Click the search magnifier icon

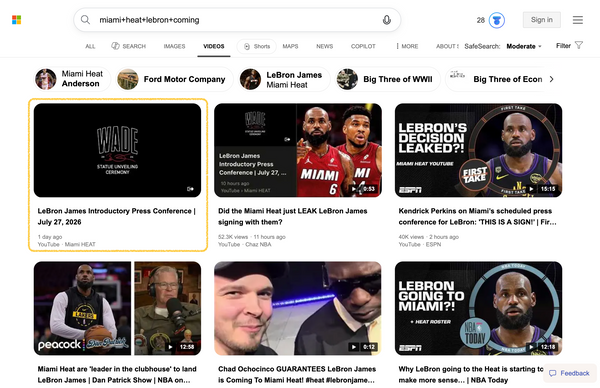tap(85, 20)
